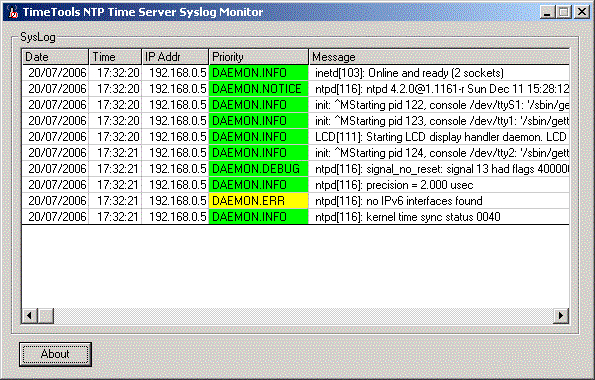Select message 'ntpd[116]: signal_no_reset' row
The width and height of the screenshot is (595, 380).
tap(439, 169)
